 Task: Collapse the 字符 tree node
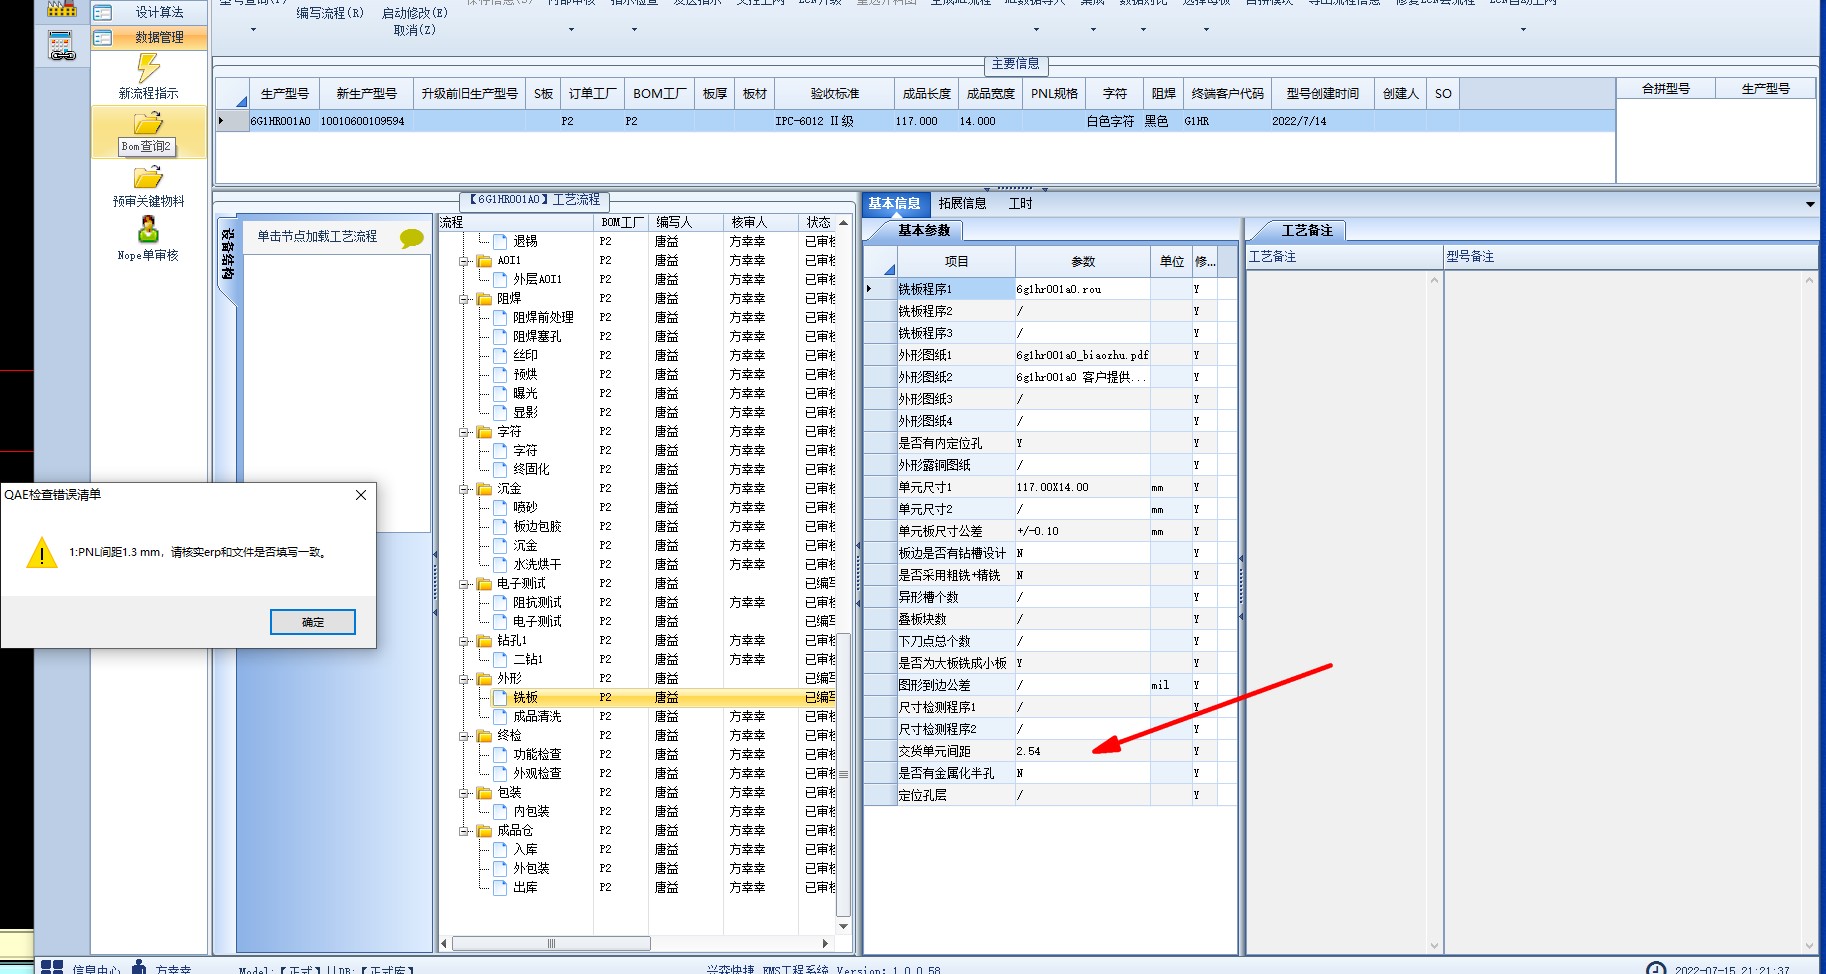coord(465,432)
